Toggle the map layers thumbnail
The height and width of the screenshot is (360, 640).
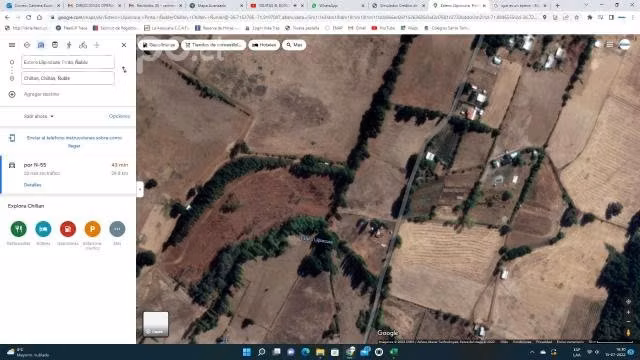156,324
